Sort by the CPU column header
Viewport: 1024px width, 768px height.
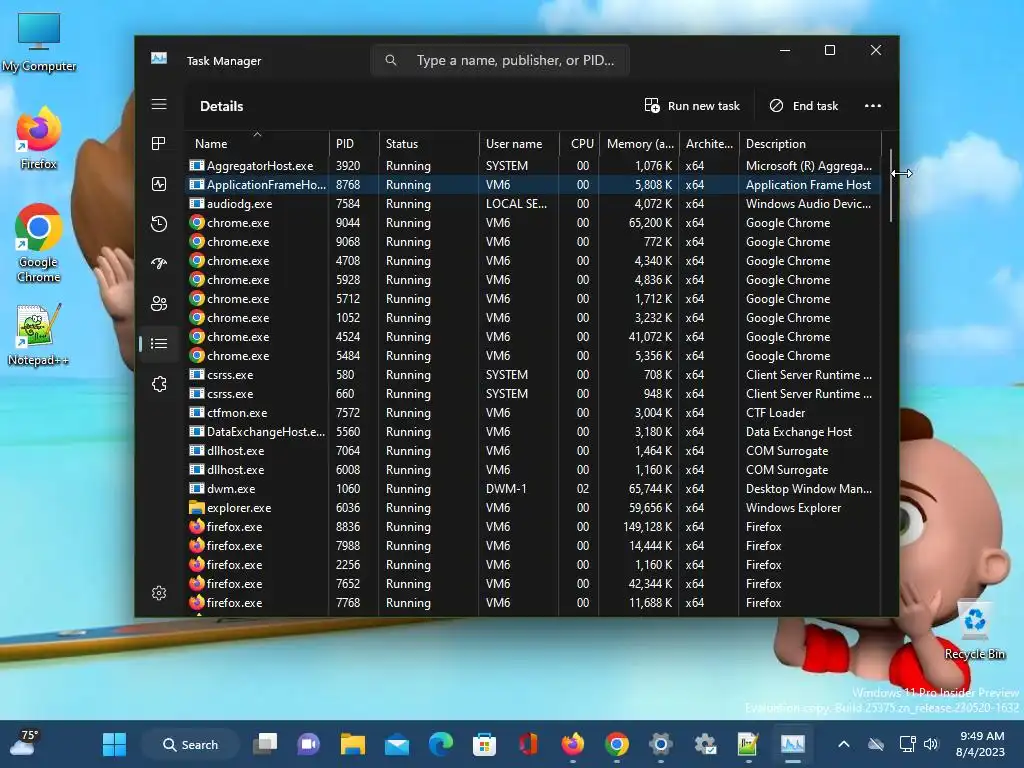click(x=579, y=144)
